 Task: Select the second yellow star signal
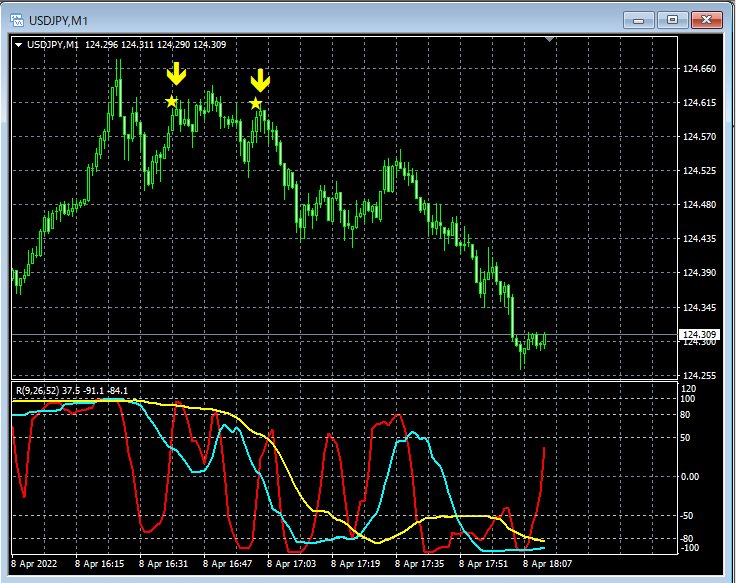pos(255,103)
